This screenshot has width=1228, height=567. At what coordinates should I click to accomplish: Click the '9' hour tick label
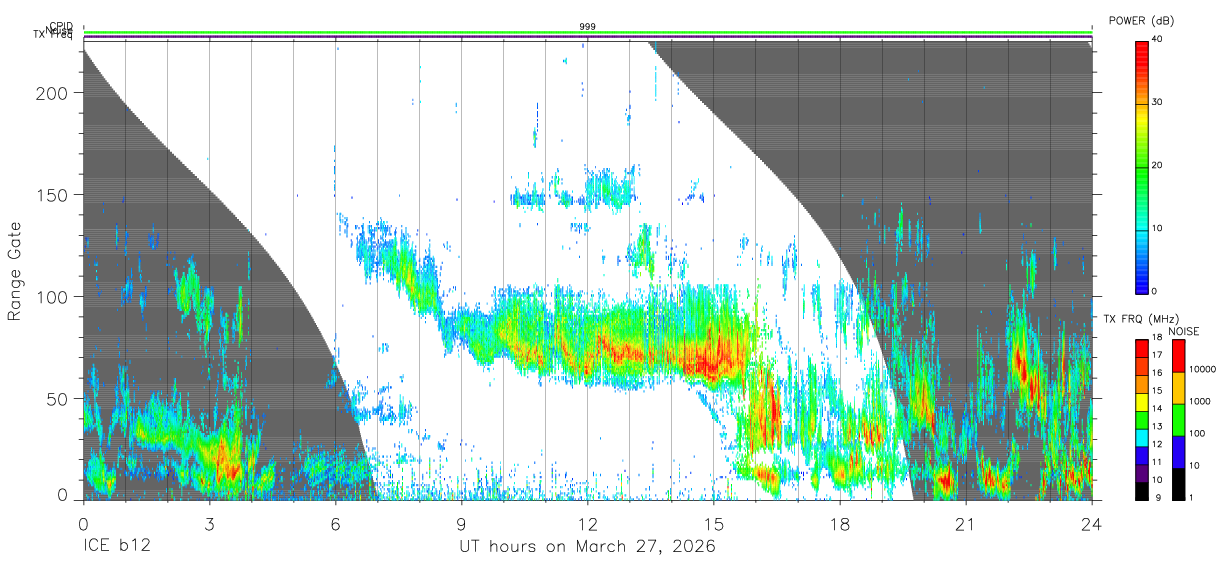coord(461,523)
